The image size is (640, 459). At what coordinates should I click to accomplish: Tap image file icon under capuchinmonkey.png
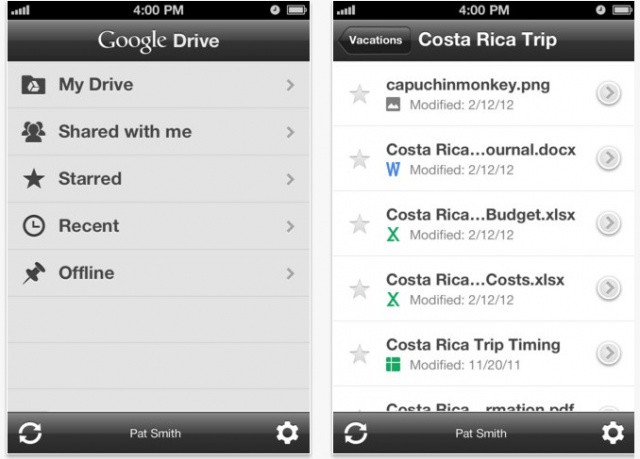pyautogui.click(x=393, y=104)
